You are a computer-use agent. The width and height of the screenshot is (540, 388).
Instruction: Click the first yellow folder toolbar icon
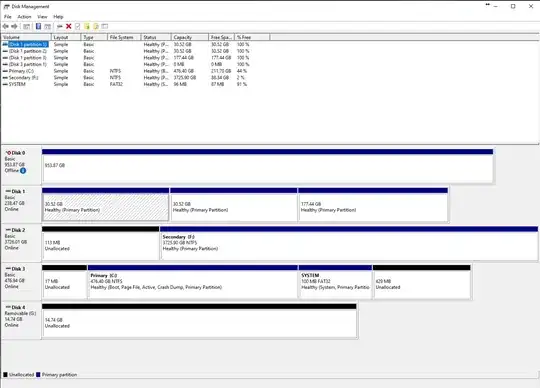coord(87,26)
